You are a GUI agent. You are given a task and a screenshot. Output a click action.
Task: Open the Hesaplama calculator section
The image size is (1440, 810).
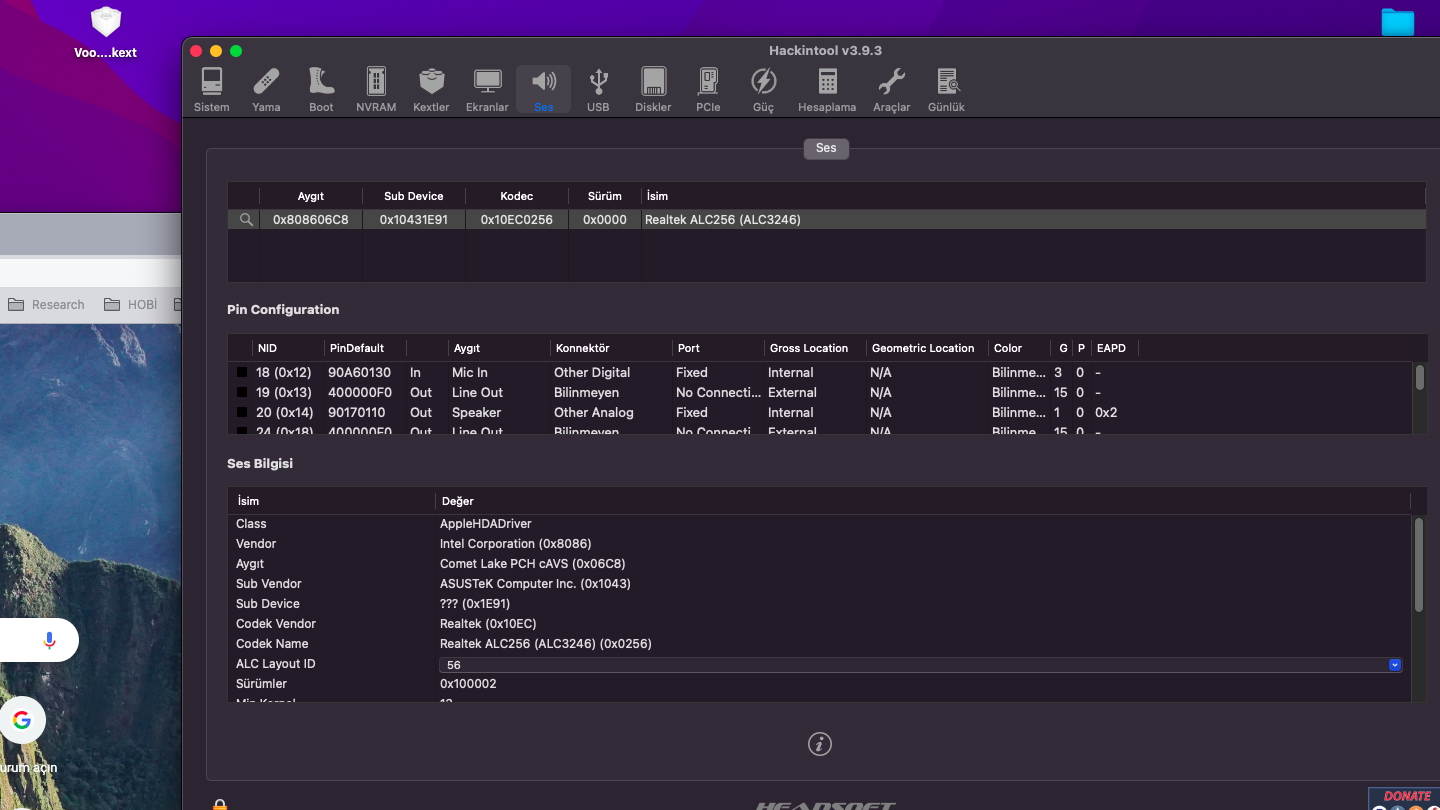tap(827, 89)
